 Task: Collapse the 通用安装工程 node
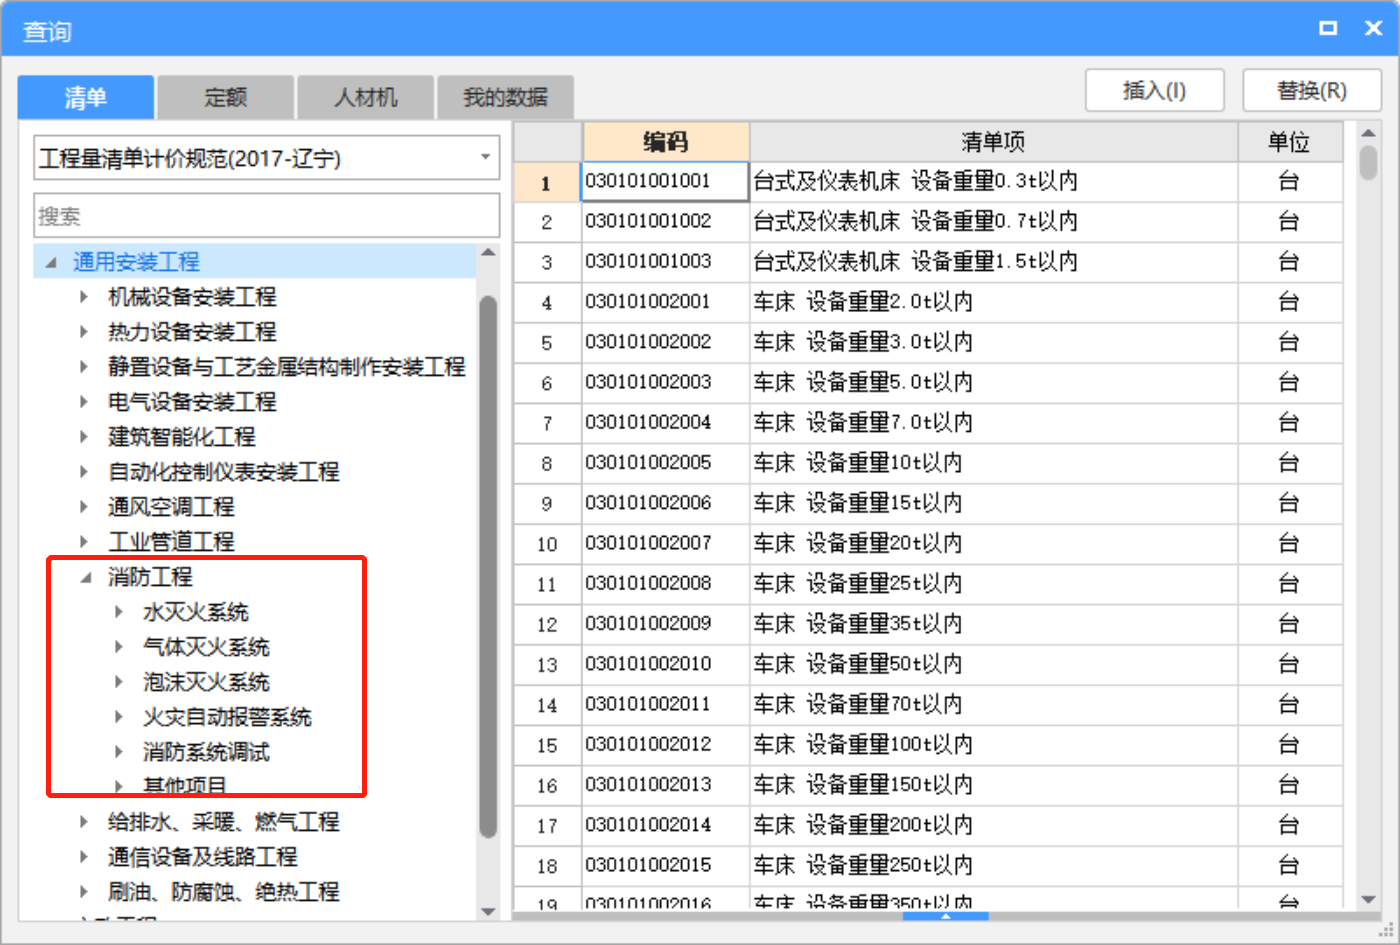[51, 262]
